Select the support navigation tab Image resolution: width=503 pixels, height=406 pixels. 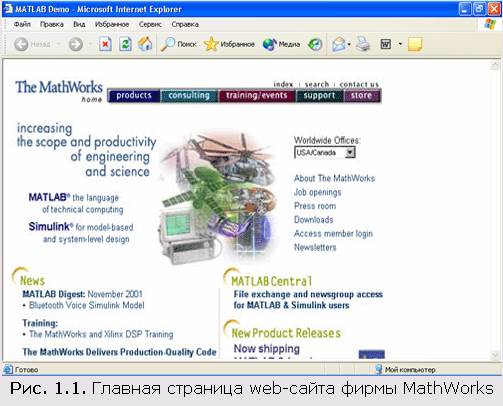319,96
